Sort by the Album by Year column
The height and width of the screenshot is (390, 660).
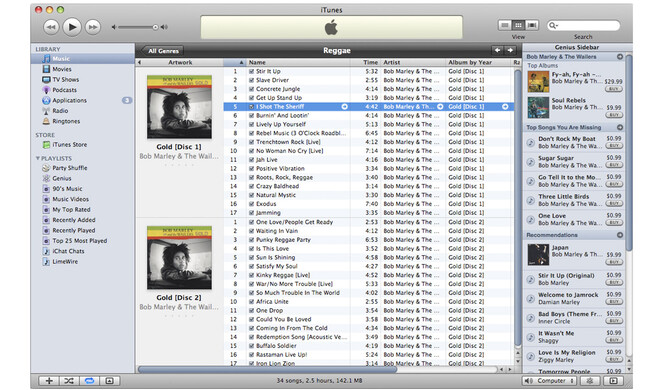click(x=478, y=62)
